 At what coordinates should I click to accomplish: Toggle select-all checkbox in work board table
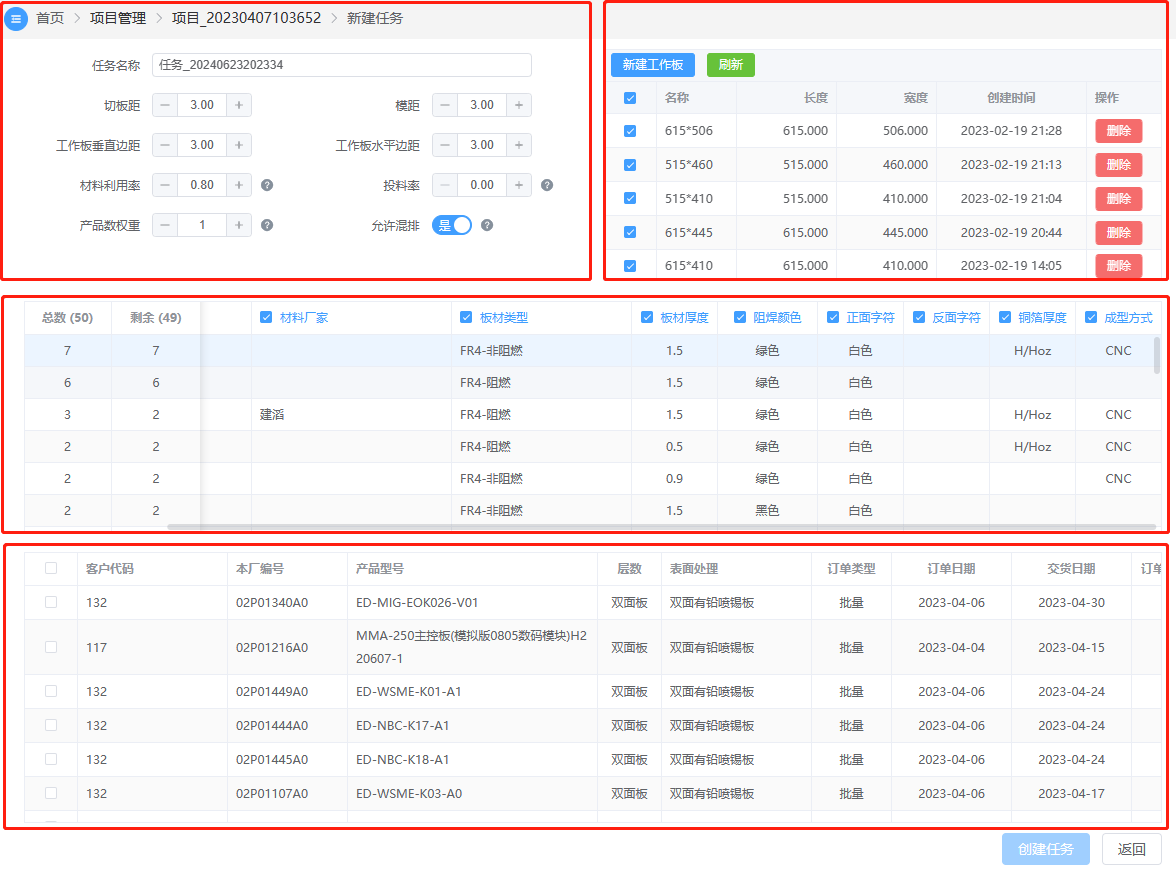630,98
